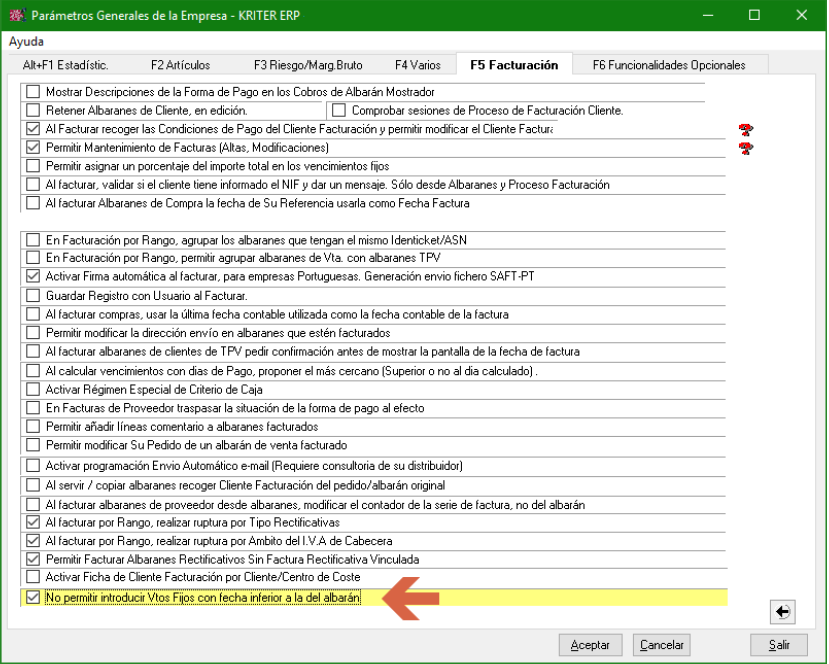Check Comprobar sesiones de Proceso de Facturación Cliente
This screenshot has width=829, height=664.
click(x=339, y=110)
